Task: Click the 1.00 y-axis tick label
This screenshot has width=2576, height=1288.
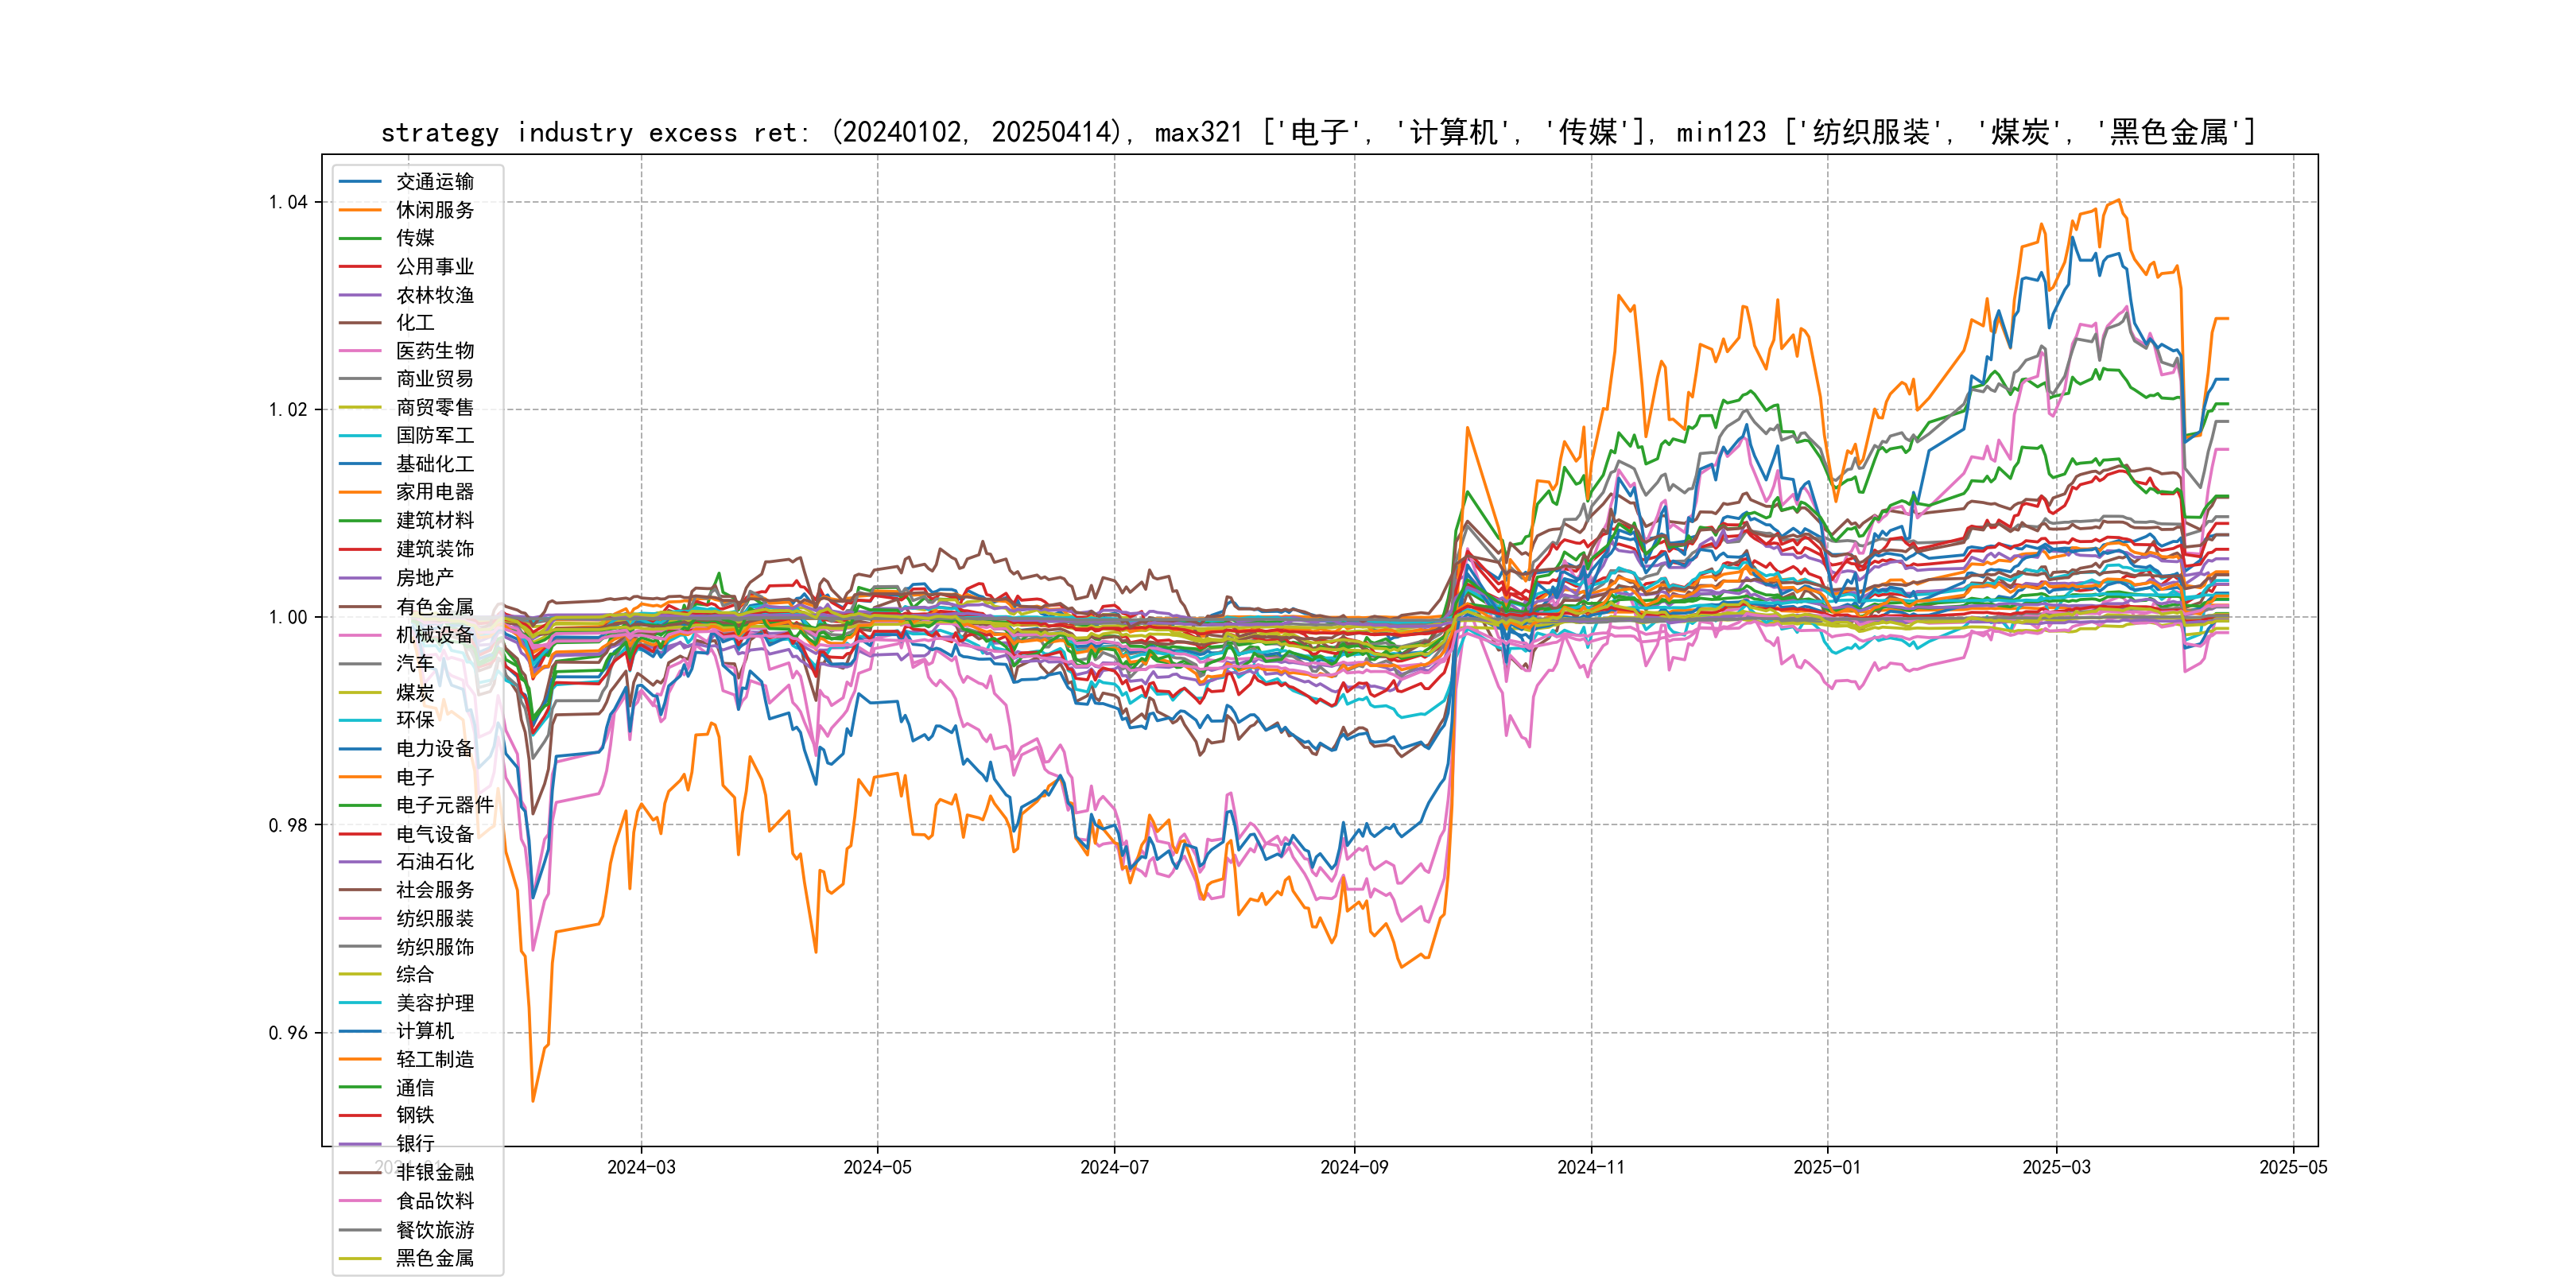Action: coord(288,617)
